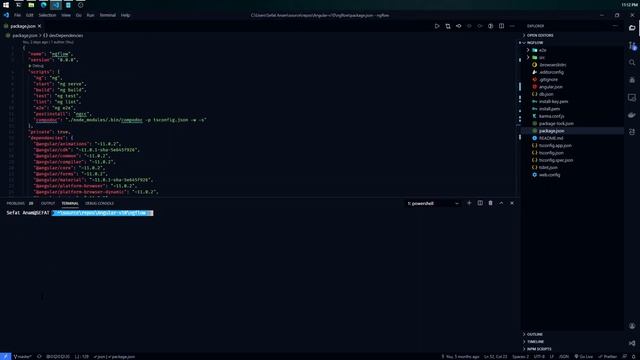
Task: Click the Run play icon in editor toolbar
Action: coord(437,26)
